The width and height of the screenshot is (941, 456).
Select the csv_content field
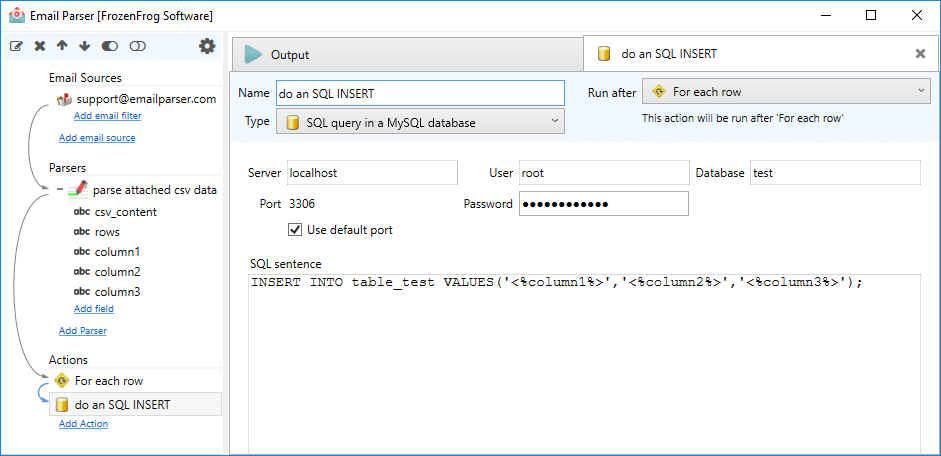(x=126, y=212)
